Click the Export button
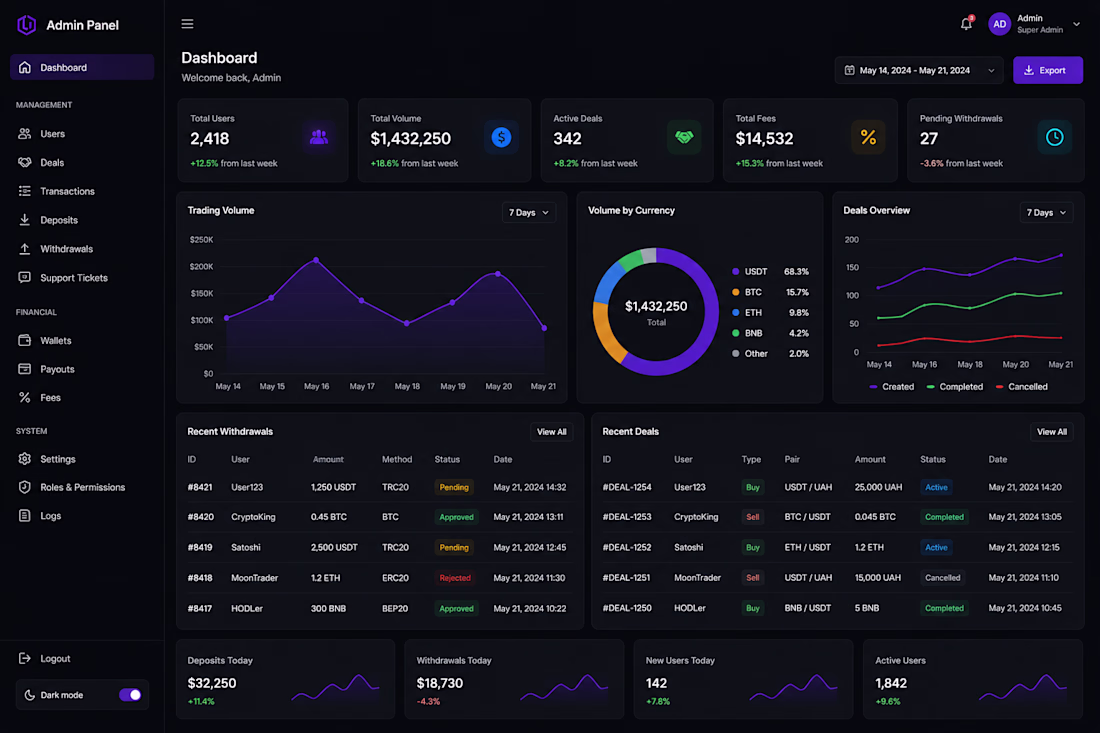This screenshot has height=733, width=1100. pyautogui.click(x=1047, y=70)
